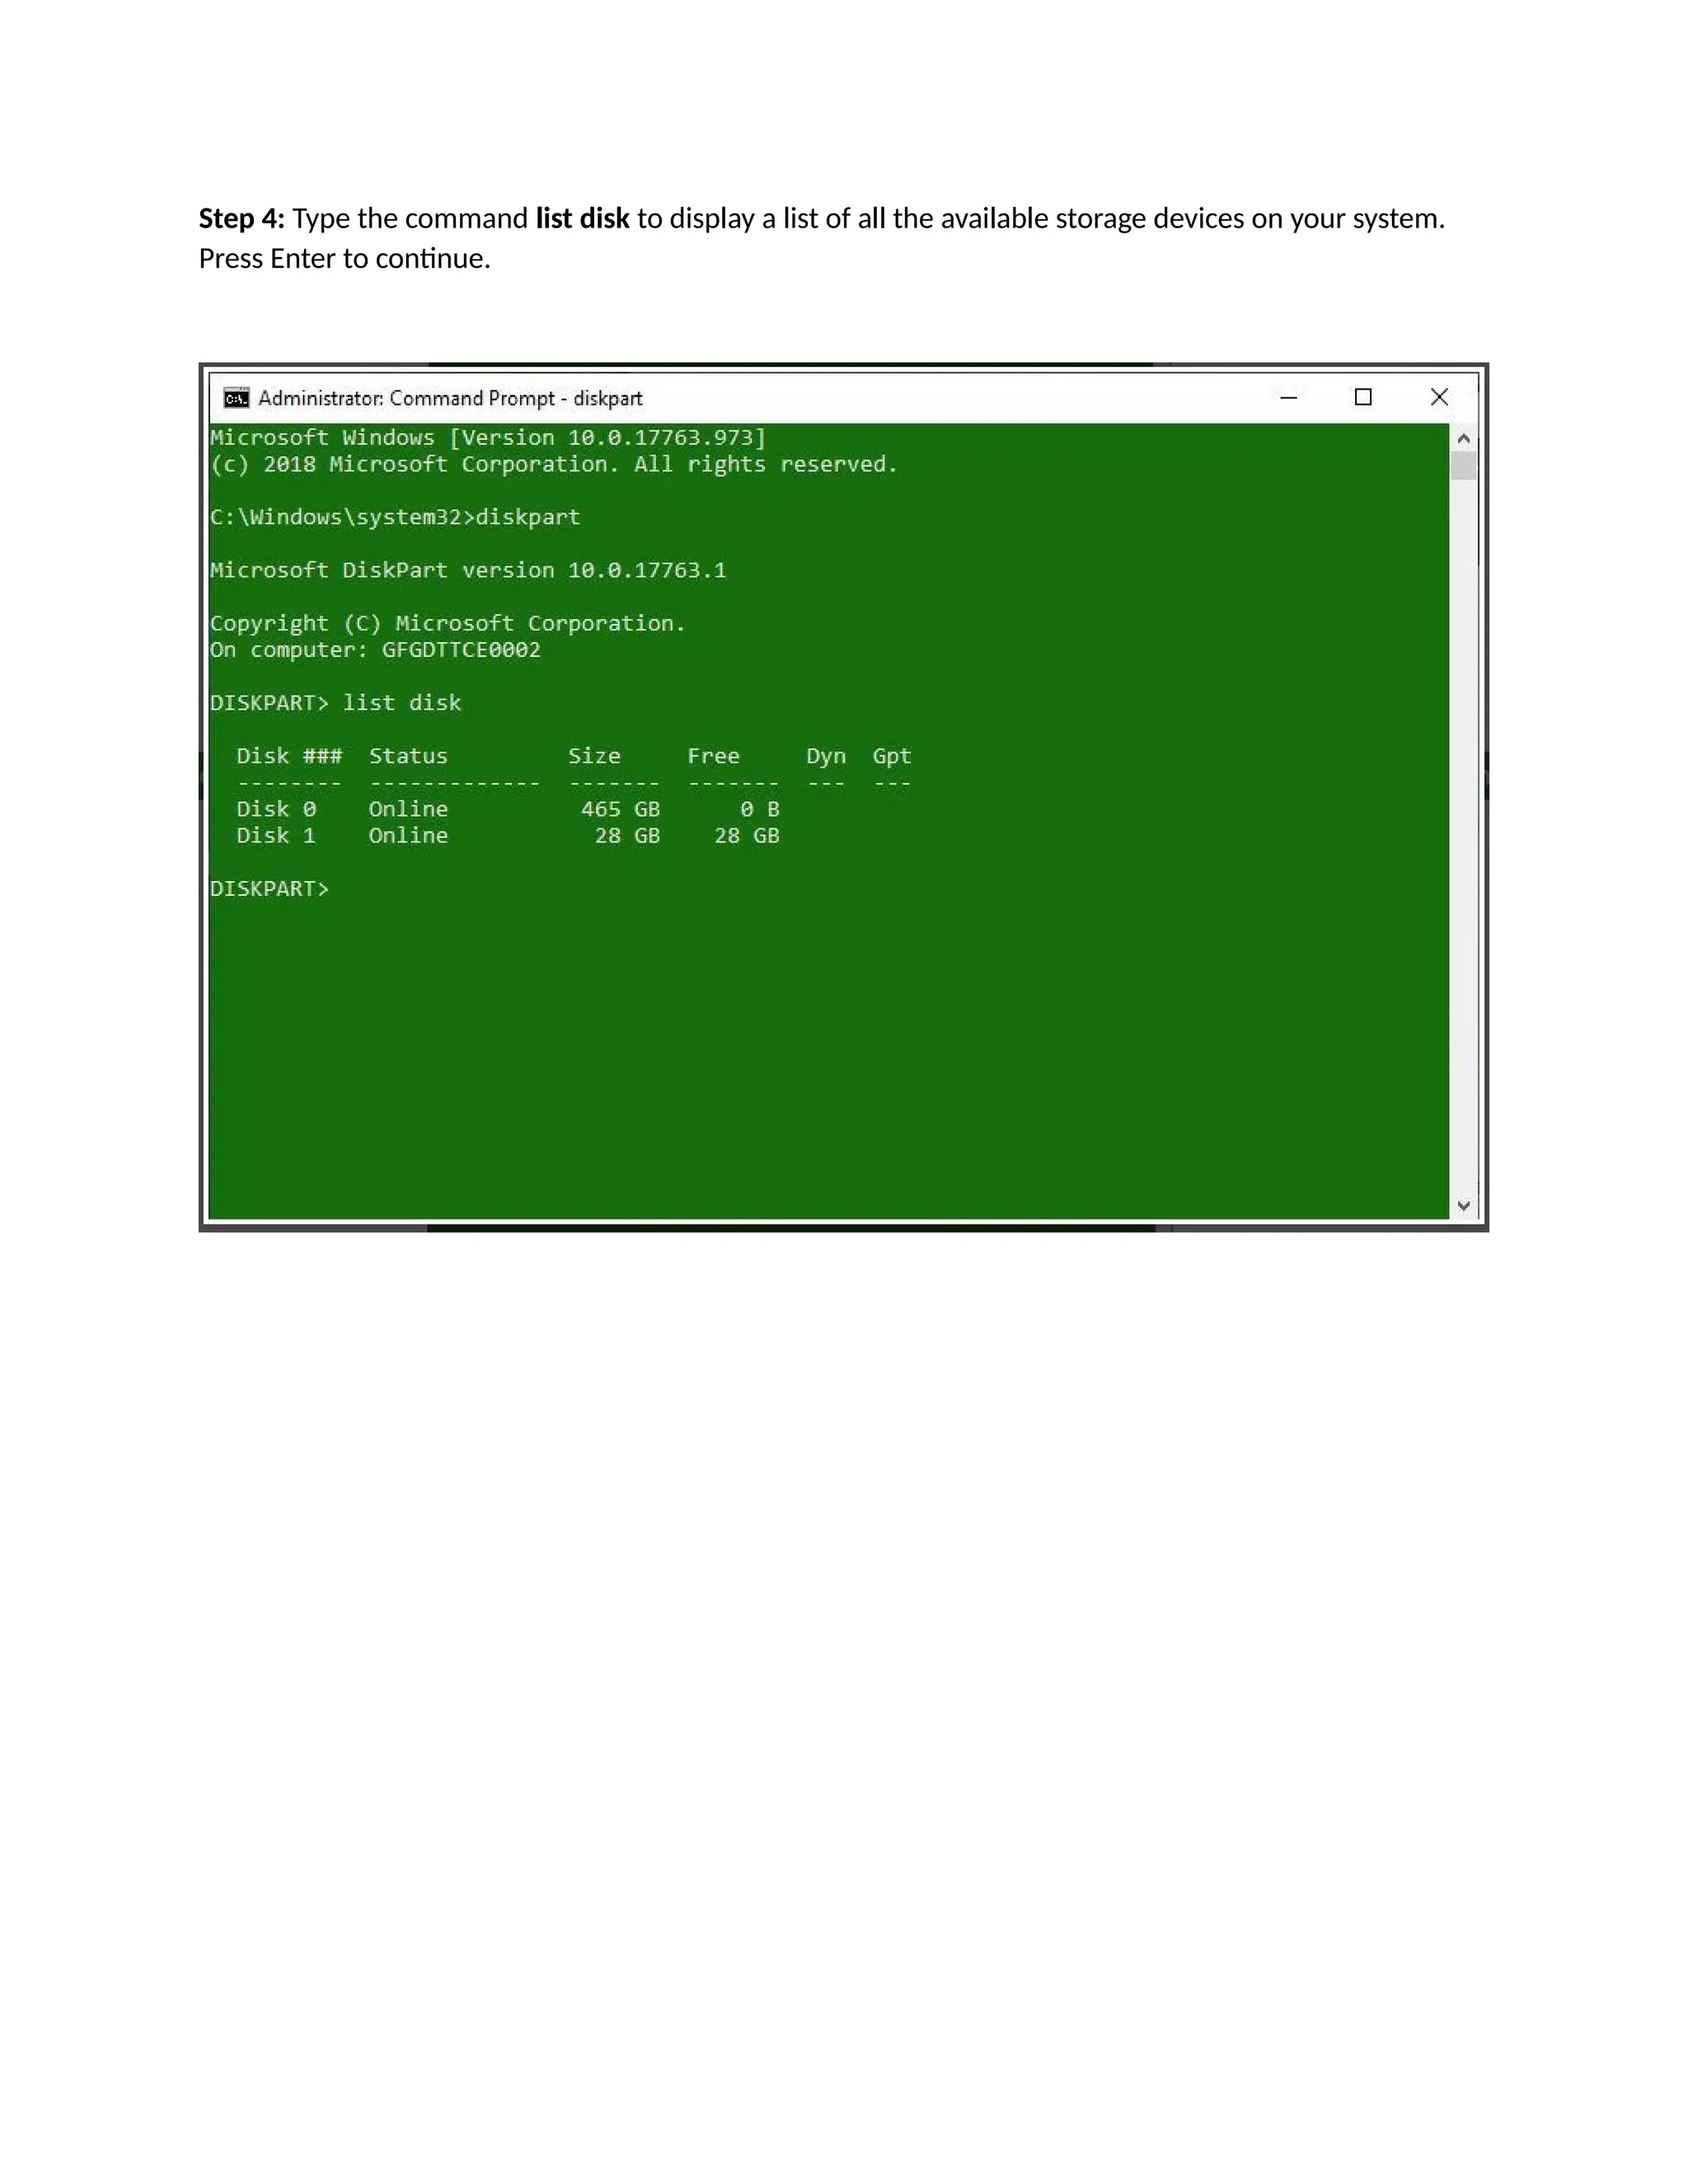Click the 'DISKPART> list disk' command line
1688x2184 pixels.
click(x=336, y=703)
